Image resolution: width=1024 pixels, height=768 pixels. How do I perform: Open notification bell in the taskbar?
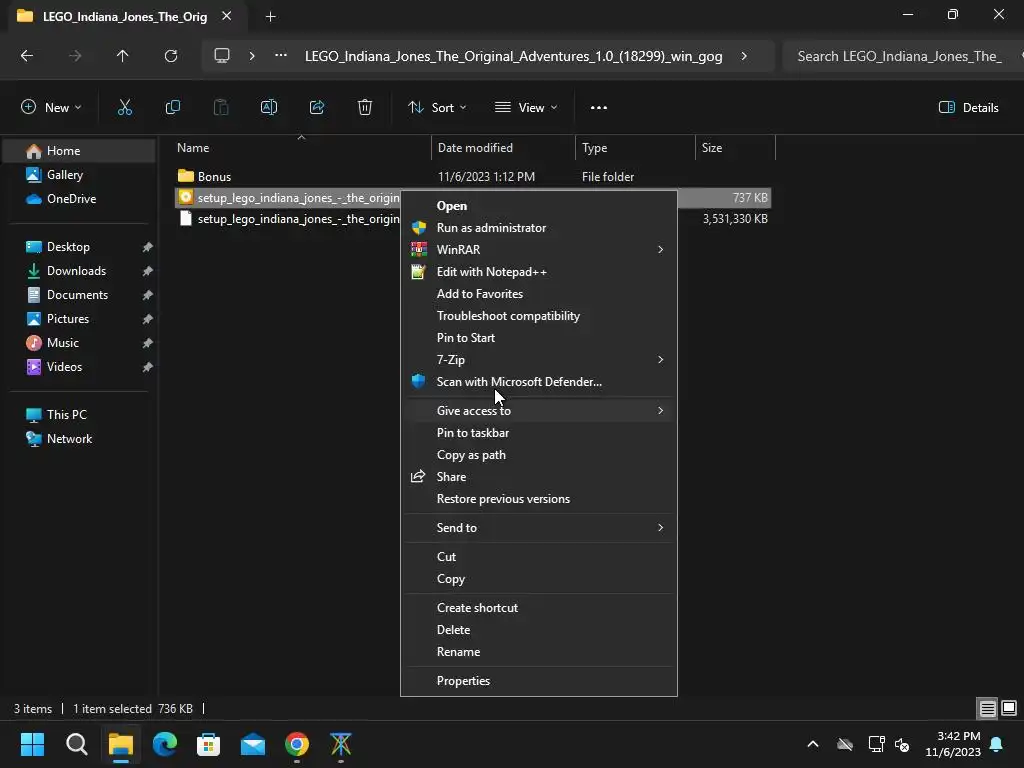pyautogui.click(x=997, y=744)
